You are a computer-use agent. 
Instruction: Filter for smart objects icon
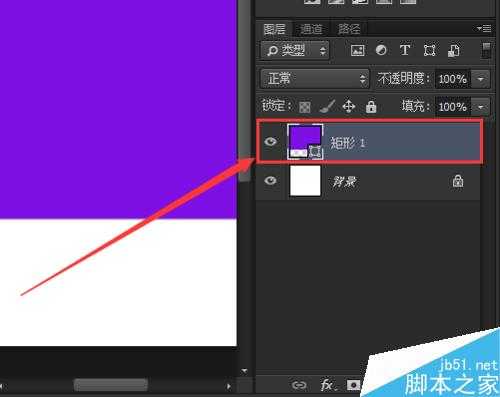pos(454,50)
